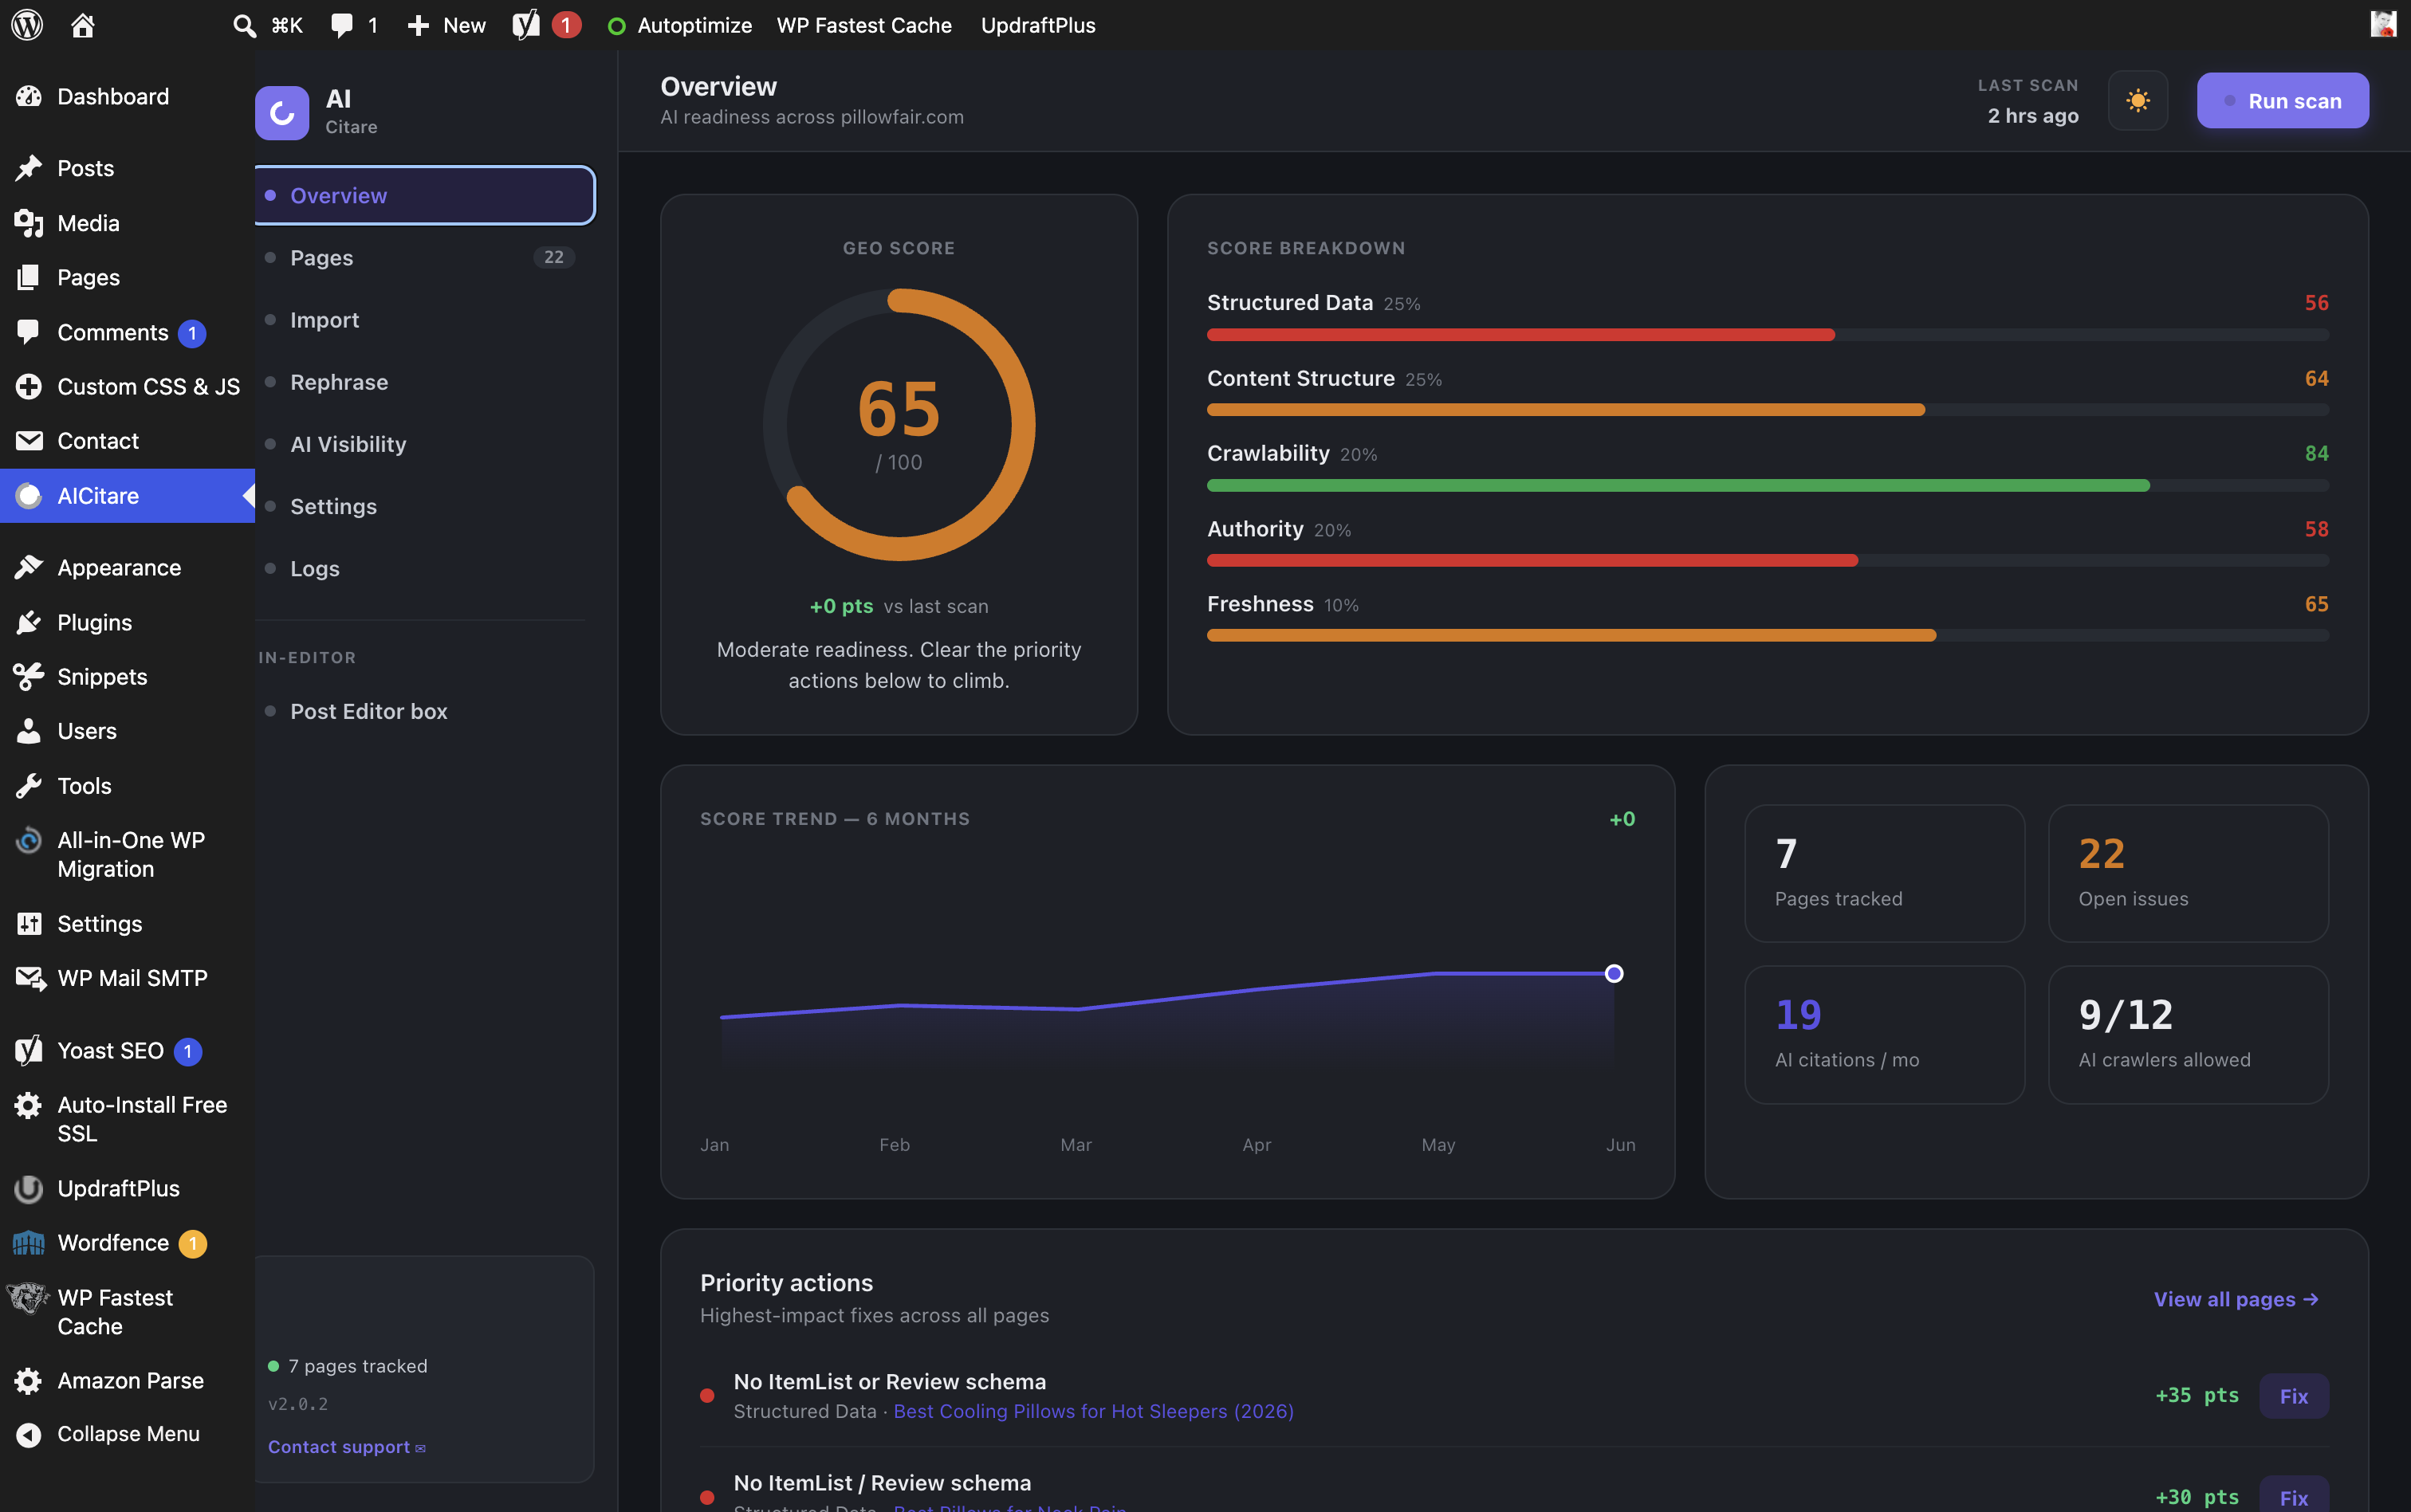Select the Overview tab in AI Citare
The image size is (2411, 1512).
[425, 195]
